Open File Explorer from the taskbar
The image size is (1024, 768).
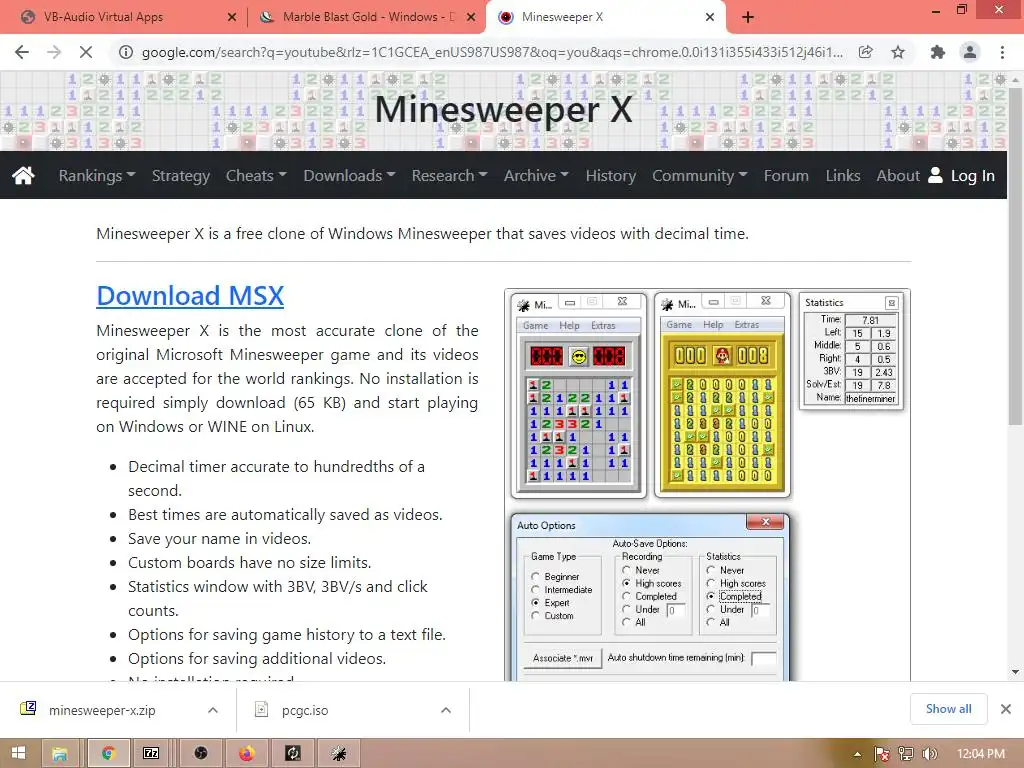(x=59, y=754)
